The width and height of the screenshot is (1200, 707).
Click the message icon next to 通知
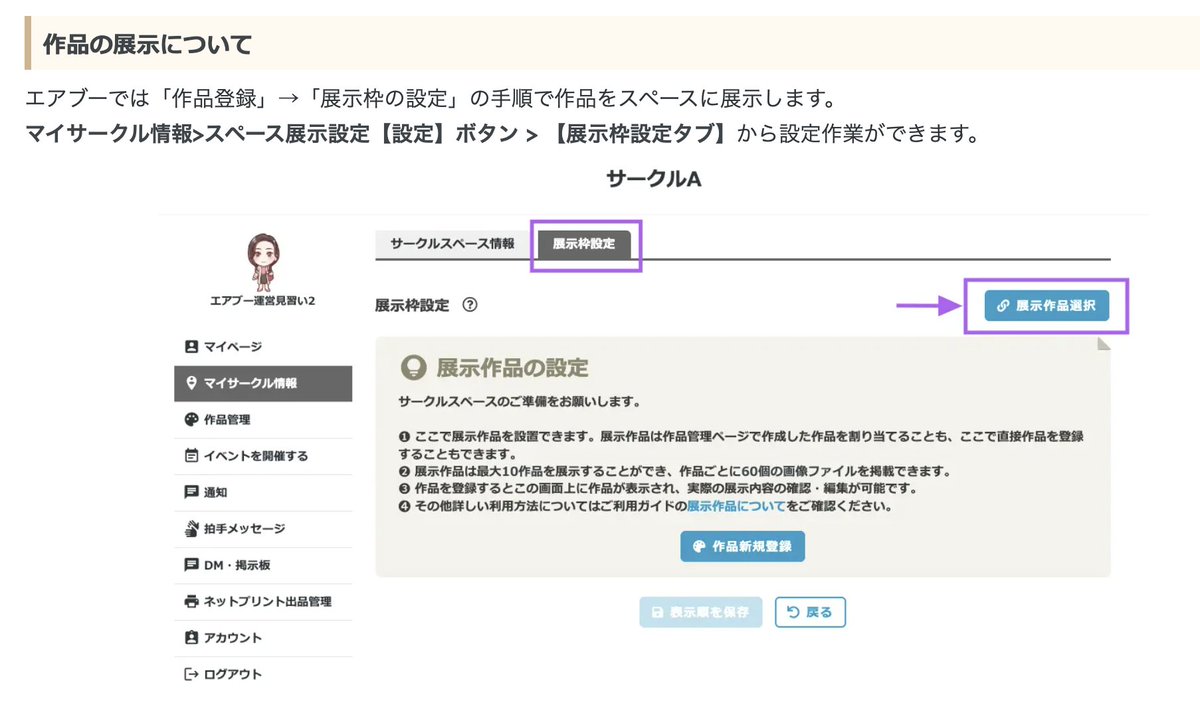point(191,492)
